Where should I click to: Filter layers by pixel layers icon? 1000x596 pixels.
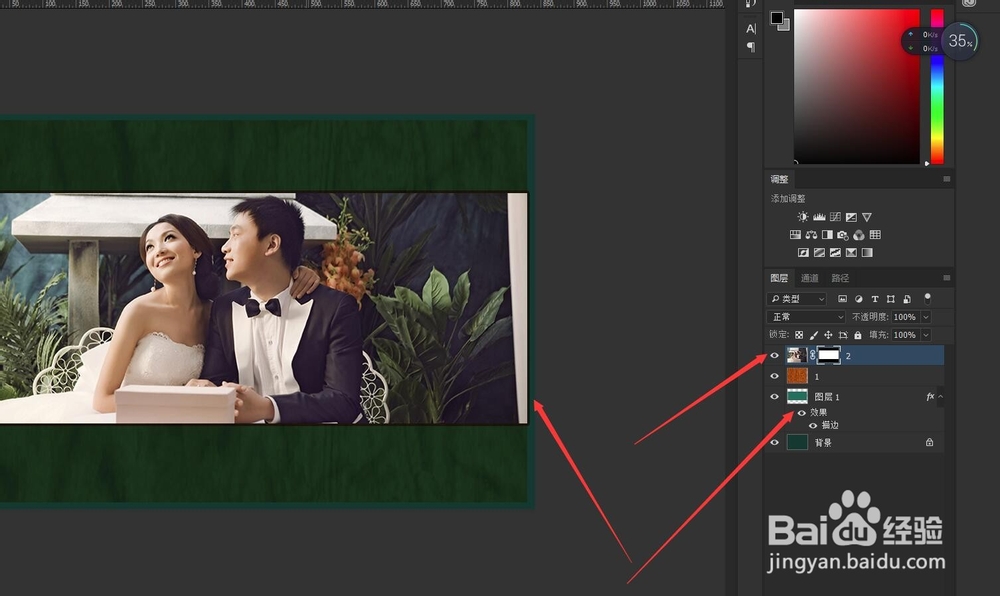click(842, 299)
